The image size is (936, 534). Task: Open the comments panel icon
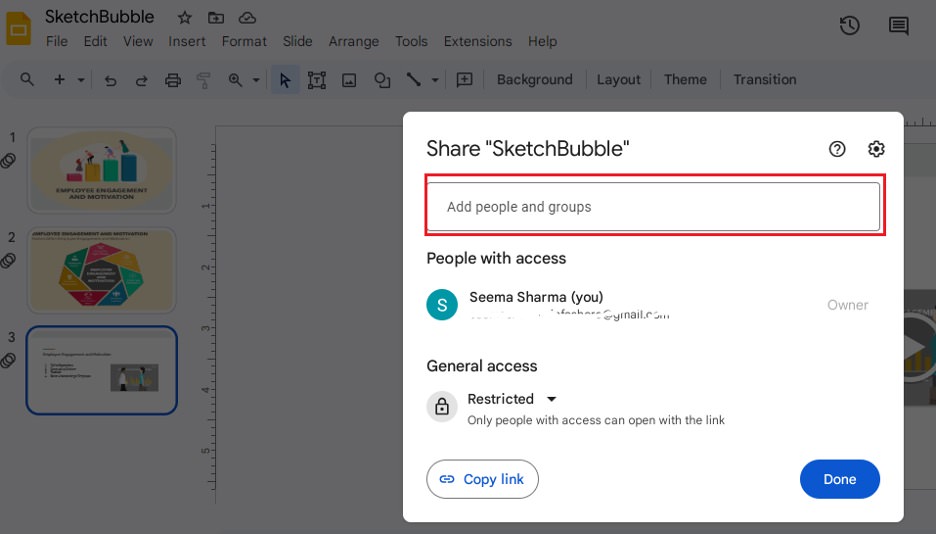(x=898, y=26)
